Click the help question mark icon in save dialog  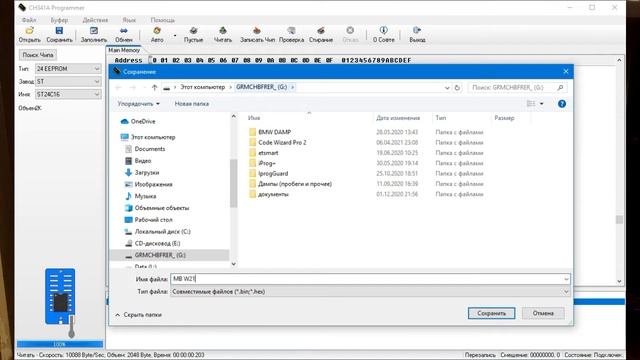click(x=562, y=104)
